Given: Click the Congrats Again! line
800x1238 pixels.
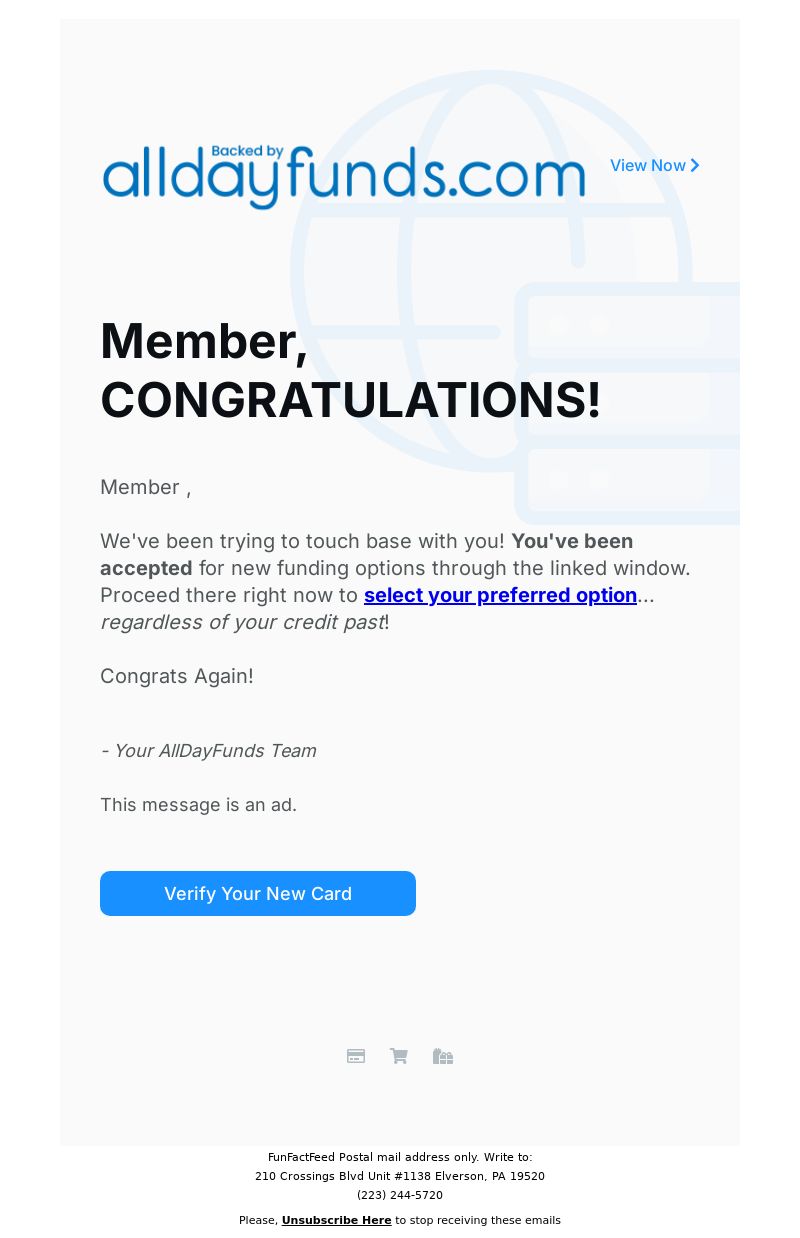Looking at the screenshot, I should tap(177, 676).
